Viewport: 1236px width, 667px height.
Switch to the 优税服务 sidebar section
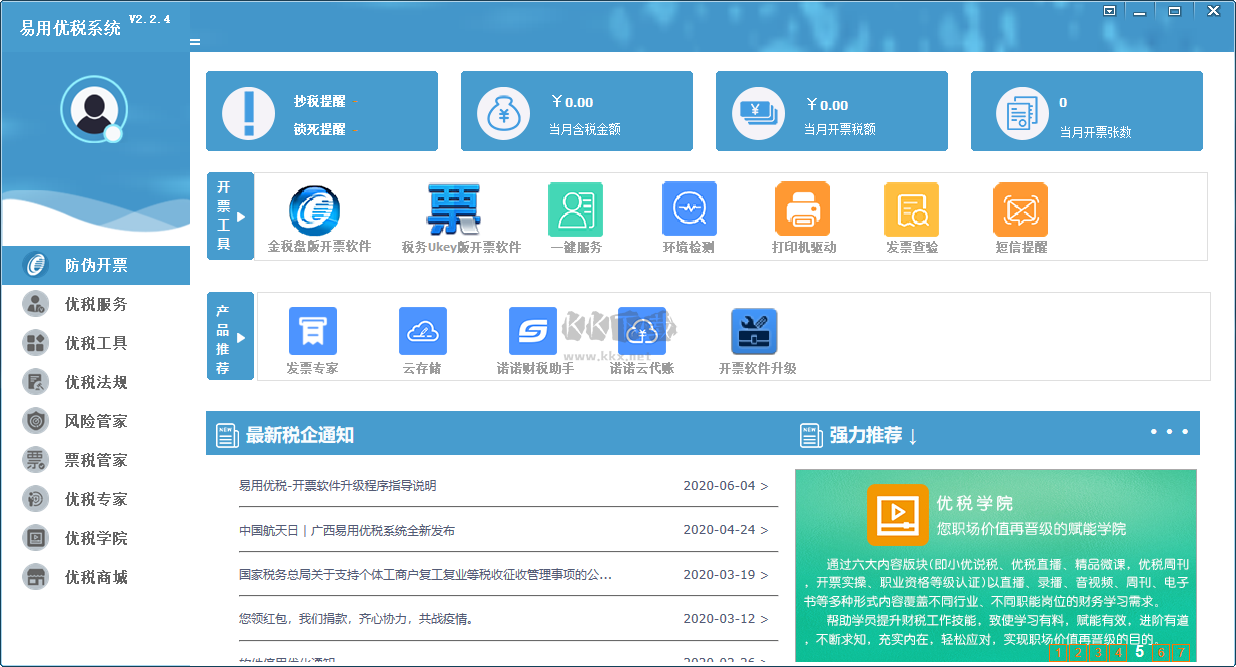(95, 303)
